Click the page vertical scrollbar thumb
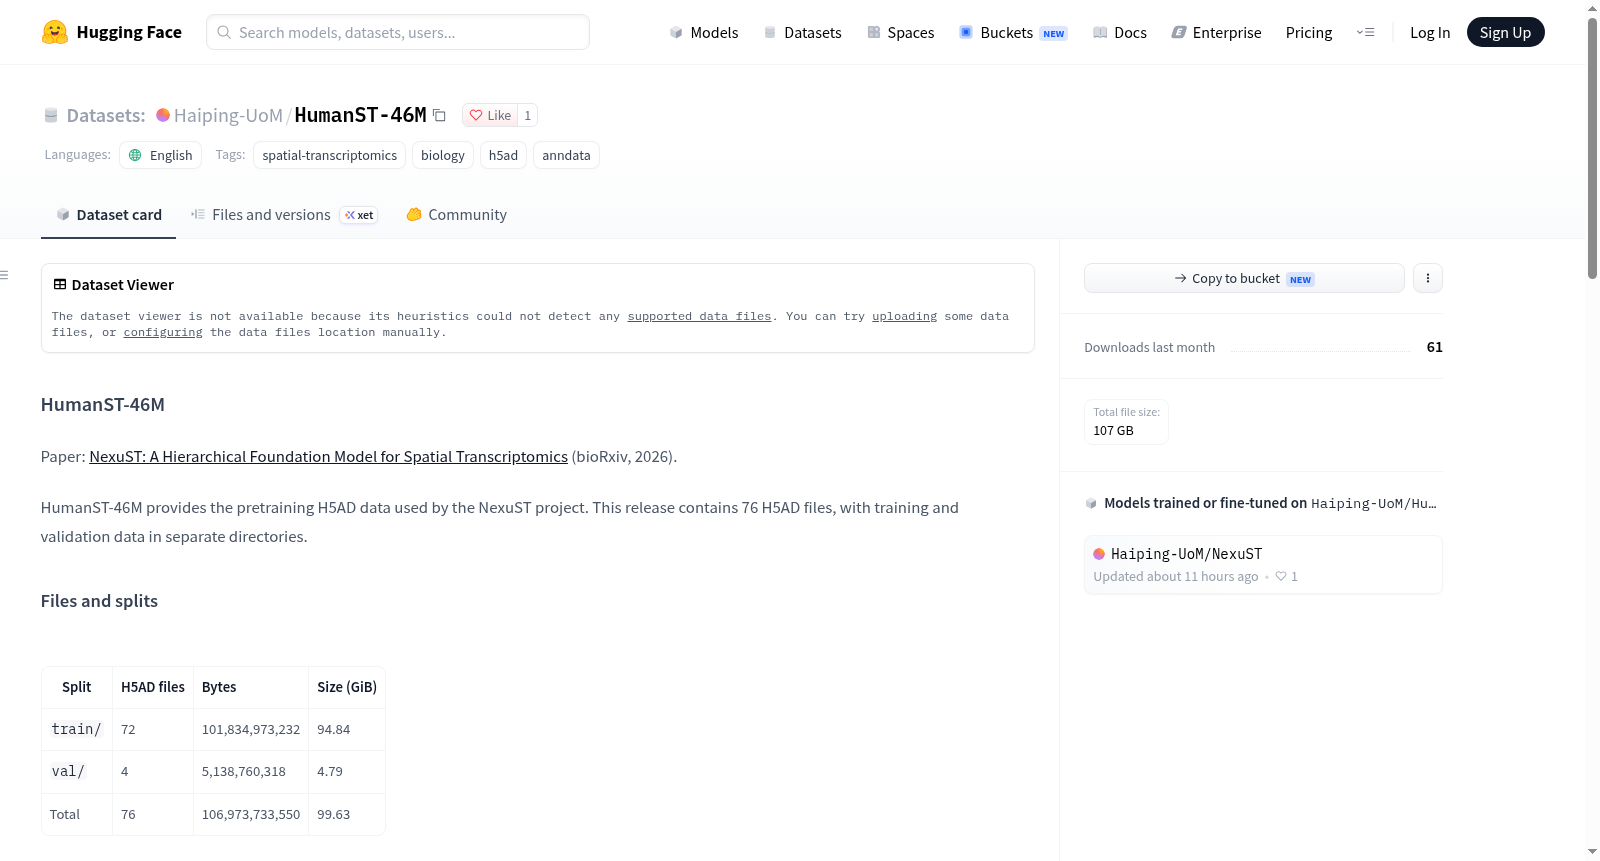The image size is (1600, 861). click(x=1592, y=147)
